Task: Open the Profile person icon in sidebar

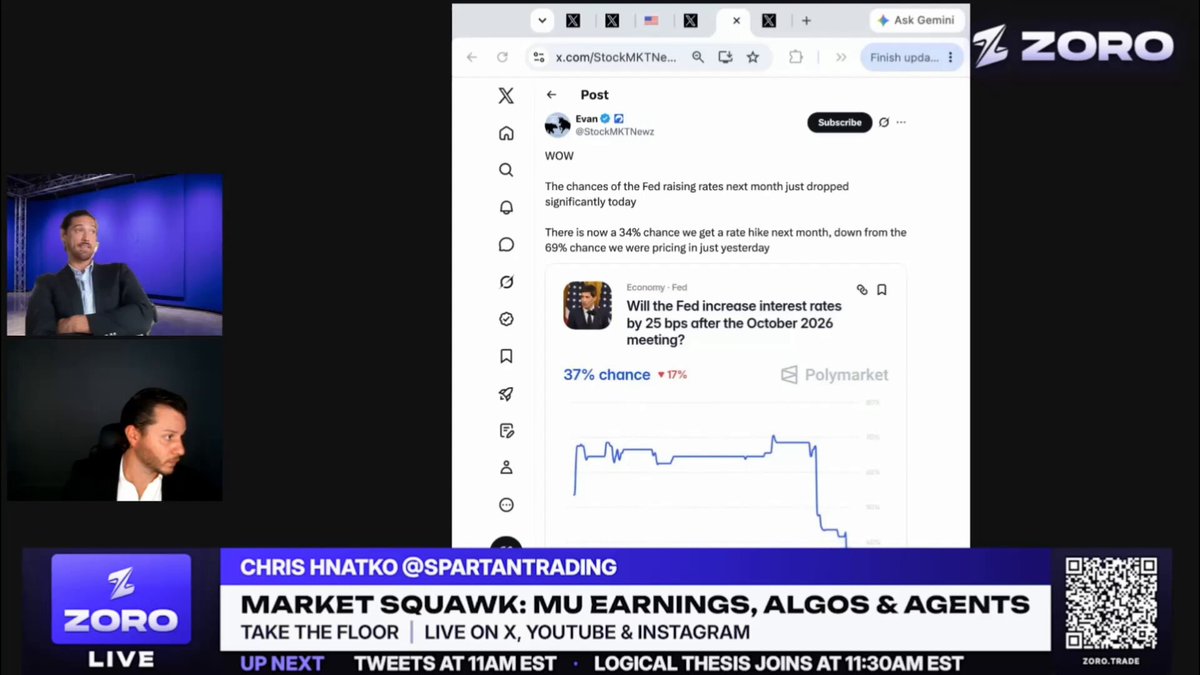Action: 506,467
